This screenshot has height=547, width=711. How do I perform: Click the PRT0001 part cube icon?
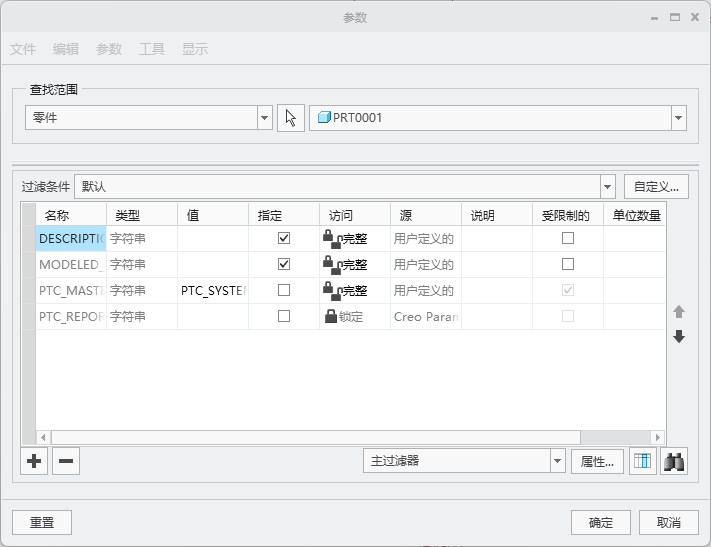[324, 117]
